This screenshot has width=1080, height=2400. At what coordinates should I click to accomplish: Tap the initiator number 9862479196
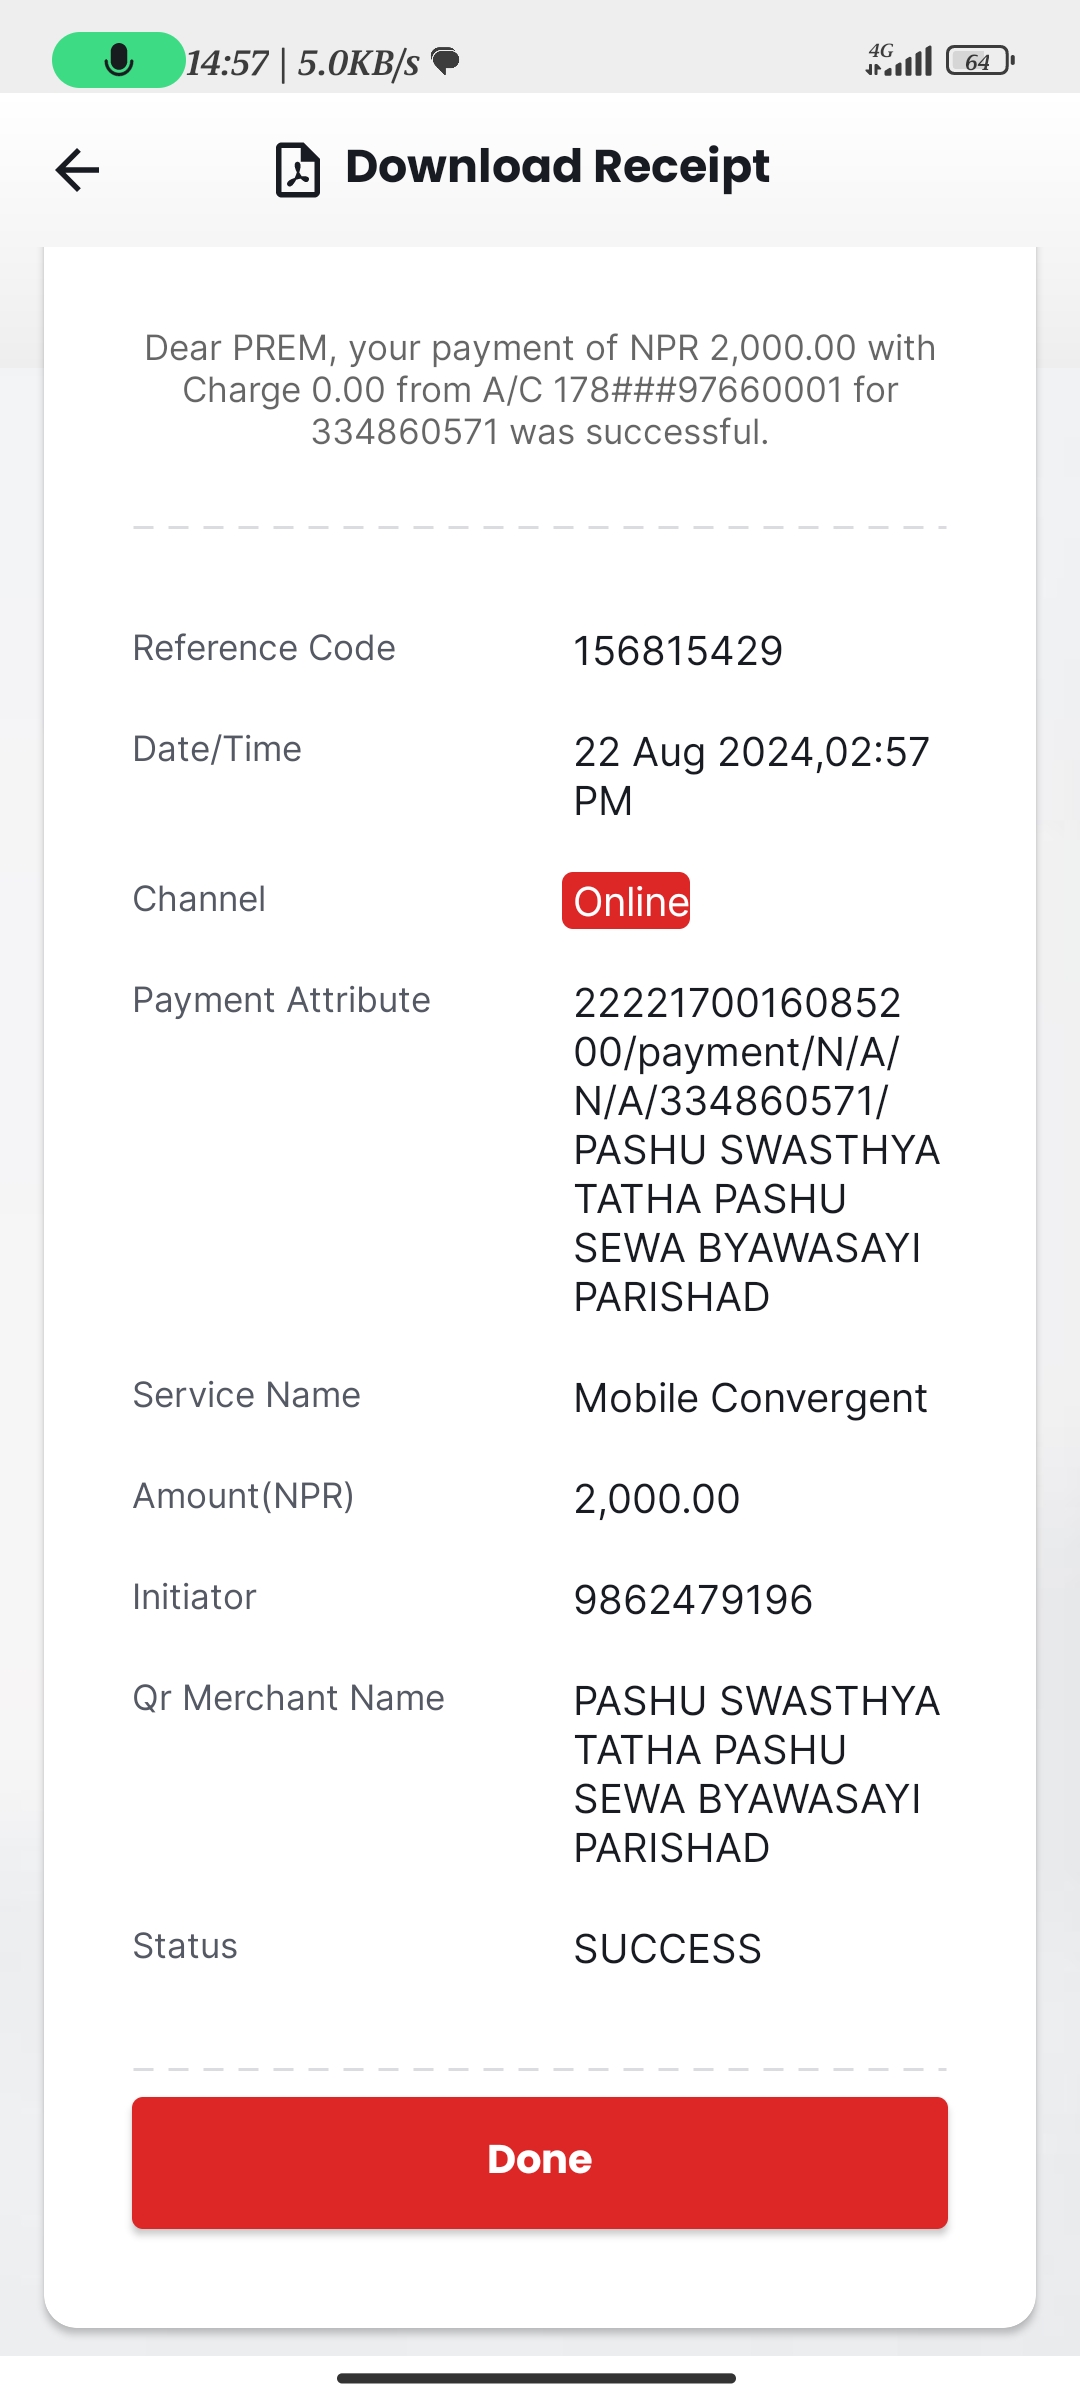(693, 1600)
